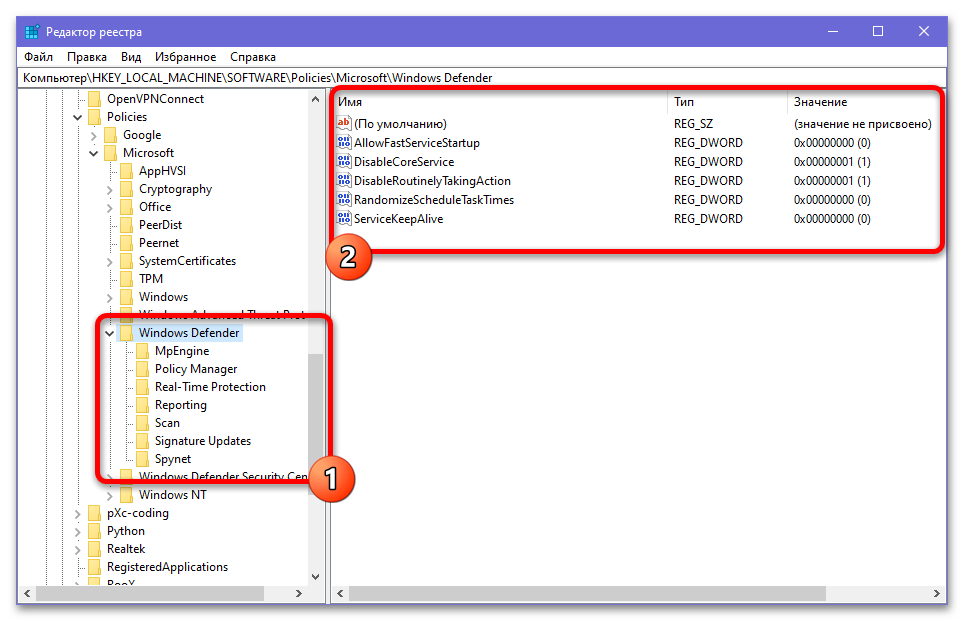Screen dimensions: 964x621
Task: Click the Scan folder icon
Action: point(143,423)
